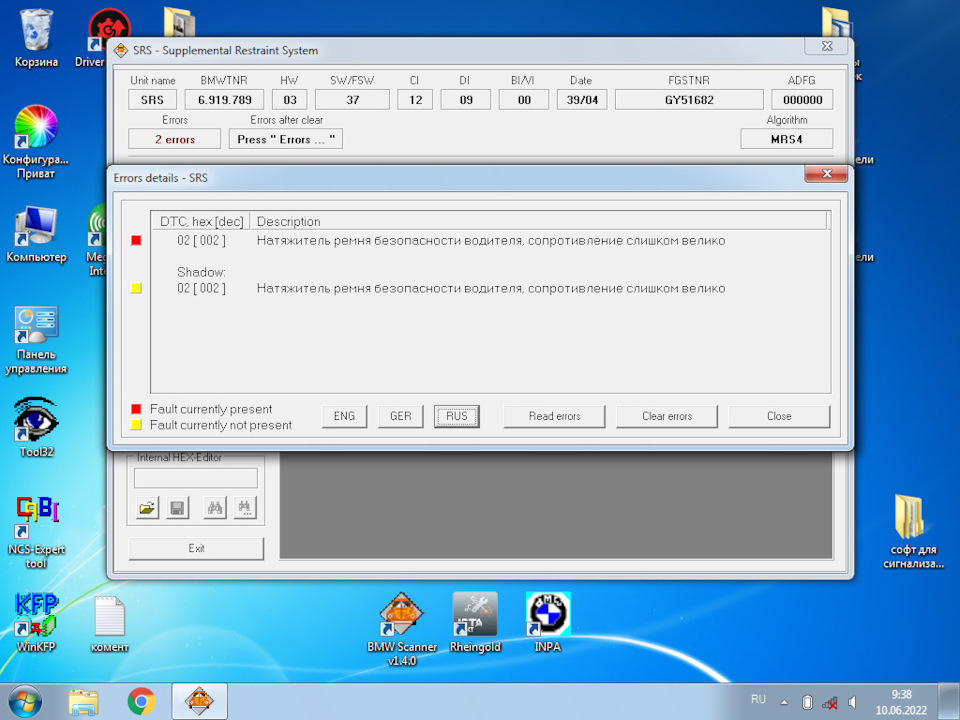Open the Rheingold desktop icon
The width and height of the screenshot is (960, 720).
coord(475,621)
